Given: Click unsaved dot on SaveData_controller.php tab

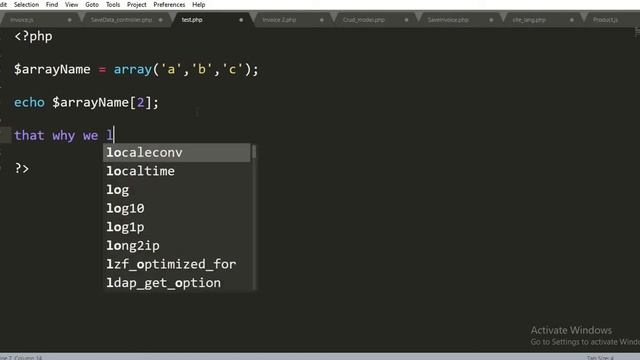Looking at the screenshot, I should pos(160,20).
